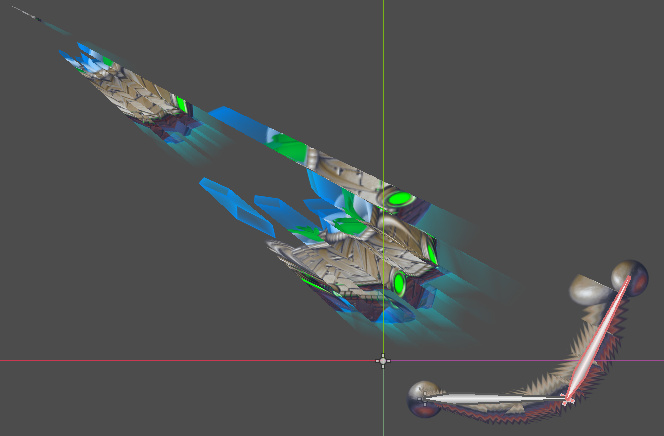Click the green oval on the upper ship strip
Image resolution: width=664 pixels, height=436 pixels.
401,199
